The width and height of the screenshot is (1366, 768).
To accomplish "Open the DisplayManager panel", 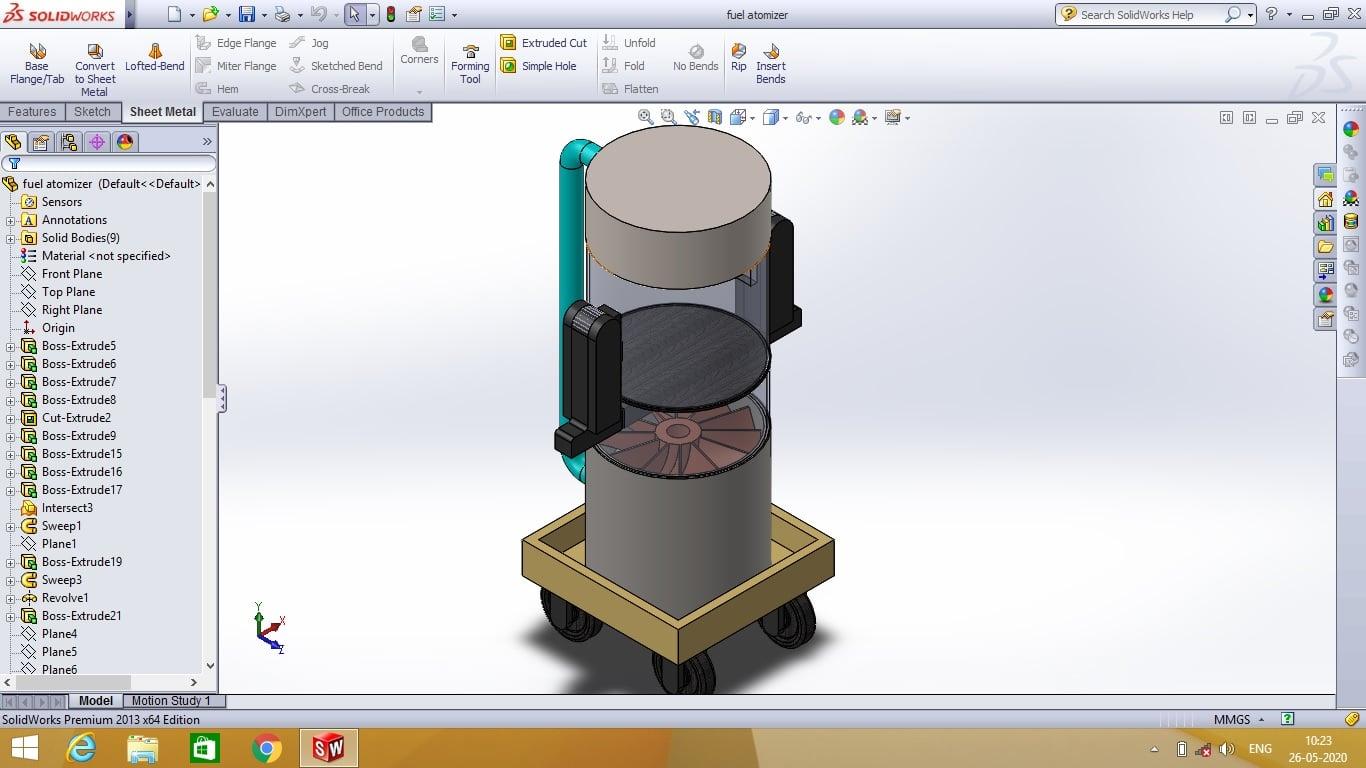I will [124, 142].
